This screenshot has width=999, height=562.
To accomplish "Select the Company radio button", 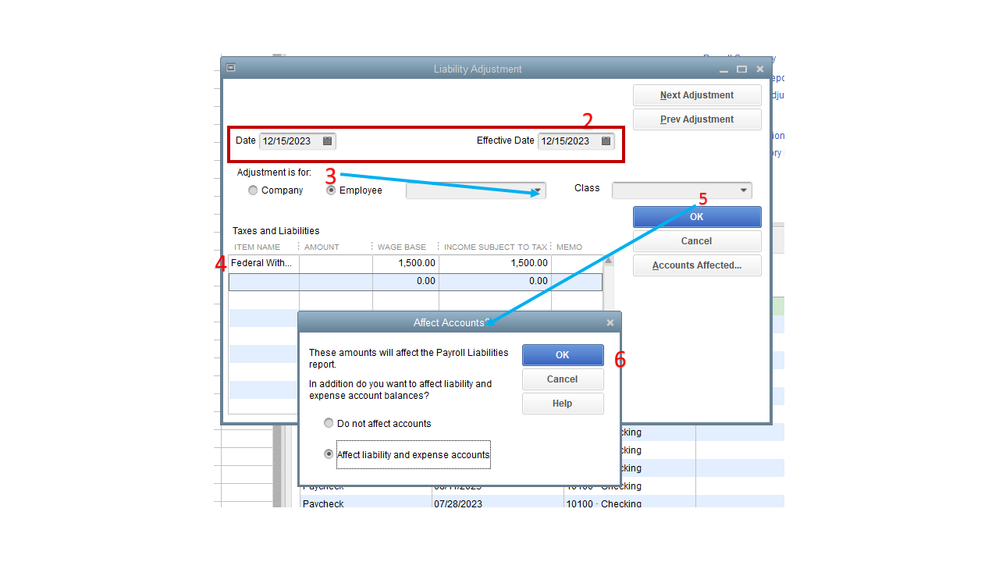I will click(x=253, y=191).
